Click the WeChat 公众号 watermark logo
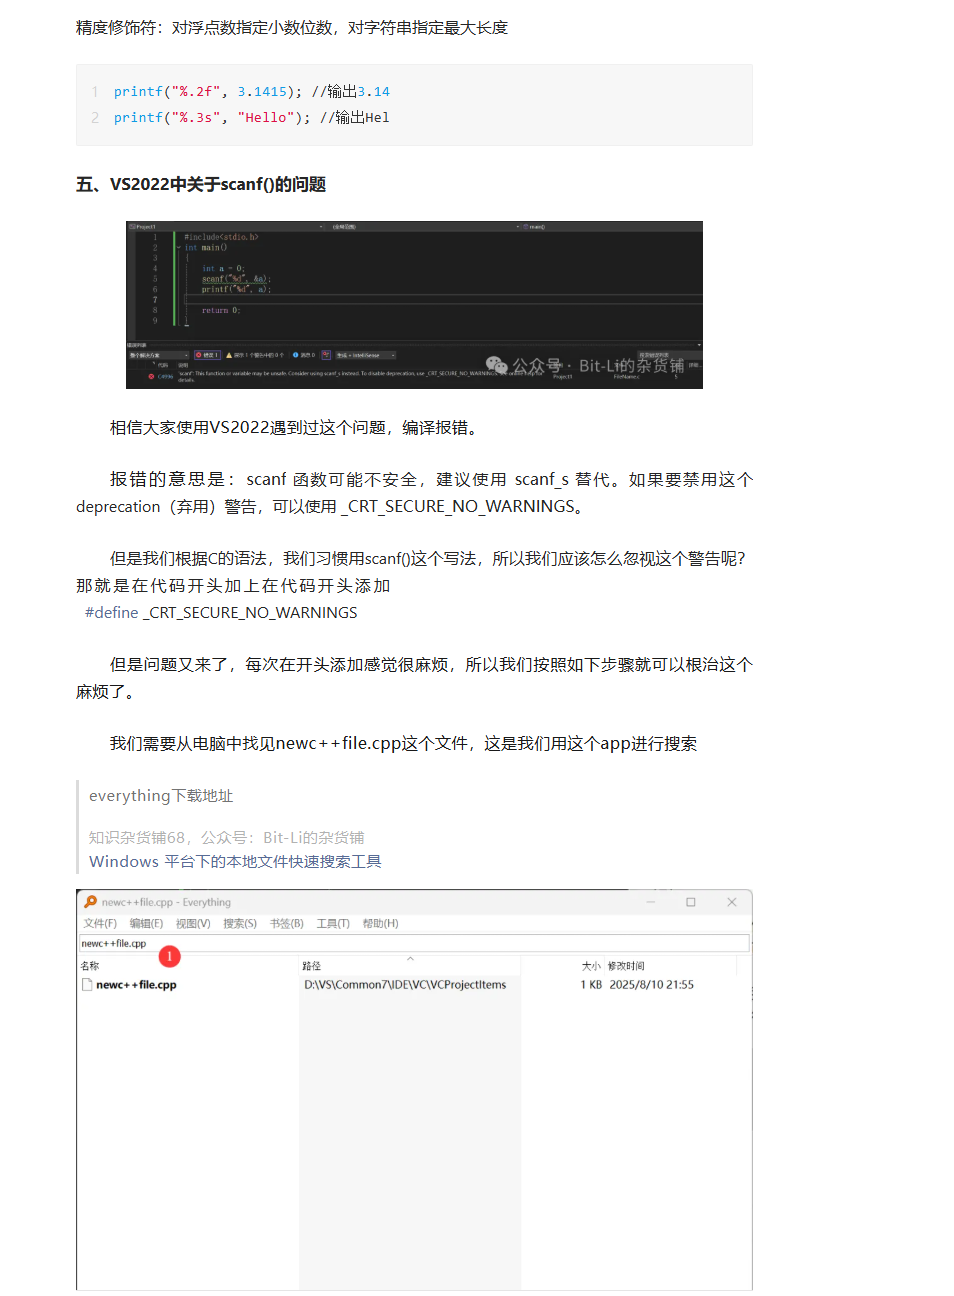Screen dimensions: 954x1296 coord(497,366)
